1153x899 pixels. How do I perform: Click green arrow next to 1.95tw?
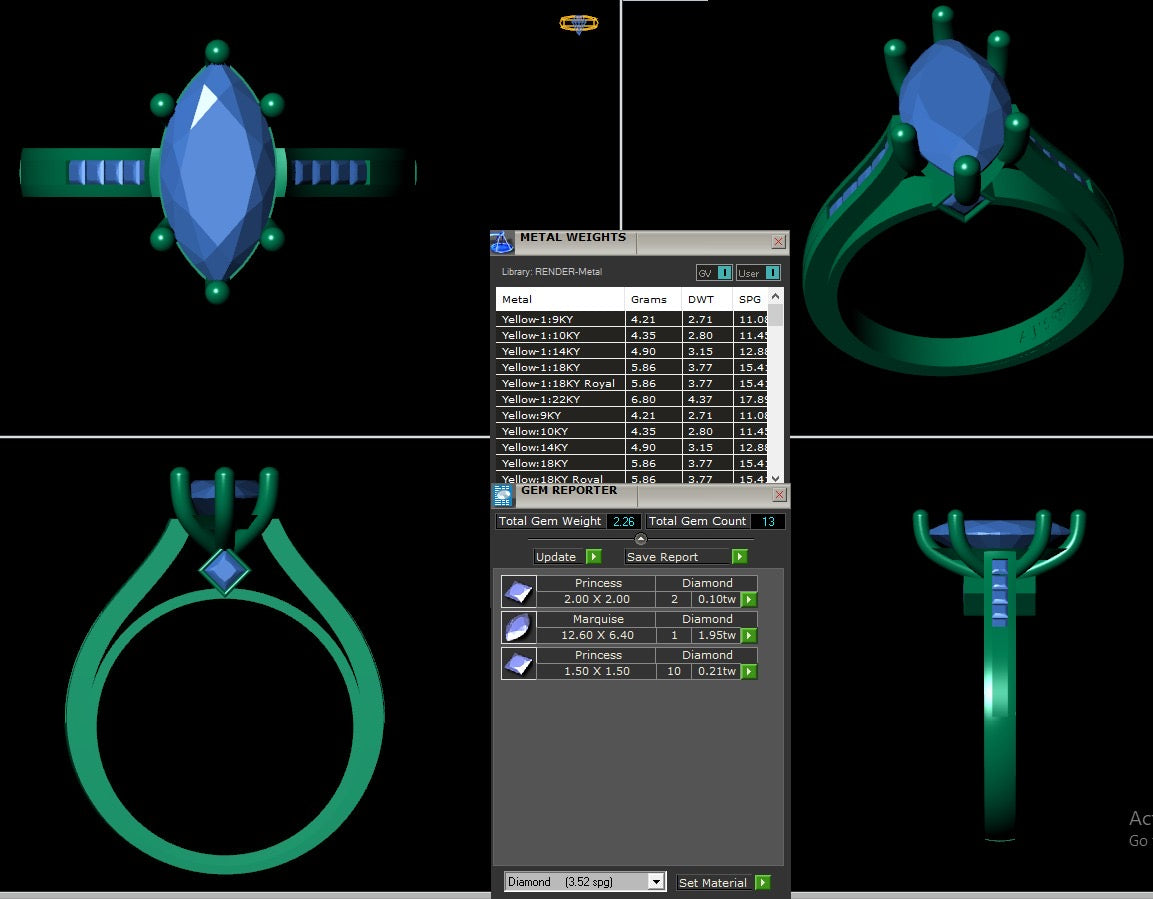749,635
